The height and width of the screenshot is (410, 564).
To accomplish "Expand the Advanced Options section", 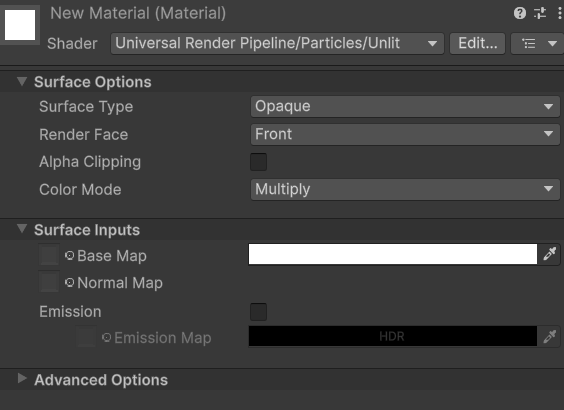I will click(x=22, y=378).
